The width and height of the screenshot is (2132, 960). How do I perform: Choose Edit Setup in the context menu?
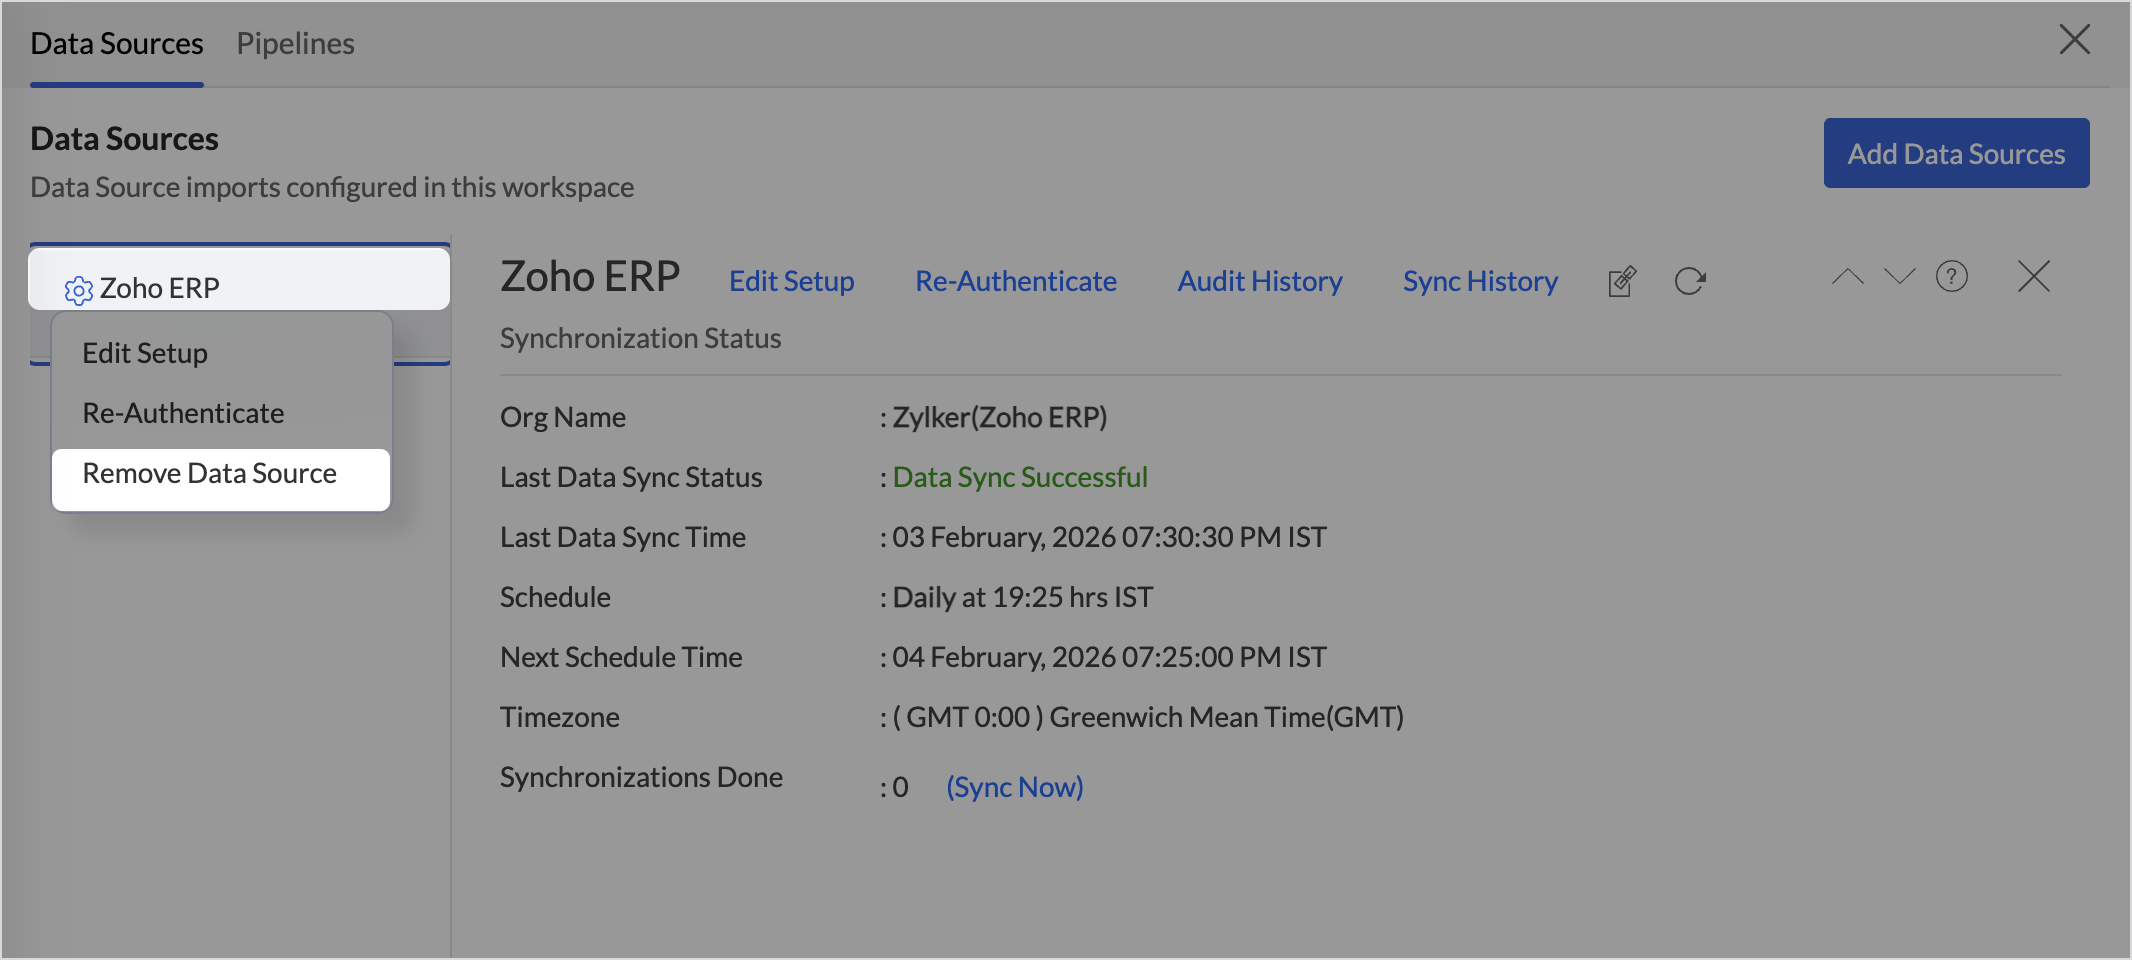pyautogui.click(x=145, y=354)
